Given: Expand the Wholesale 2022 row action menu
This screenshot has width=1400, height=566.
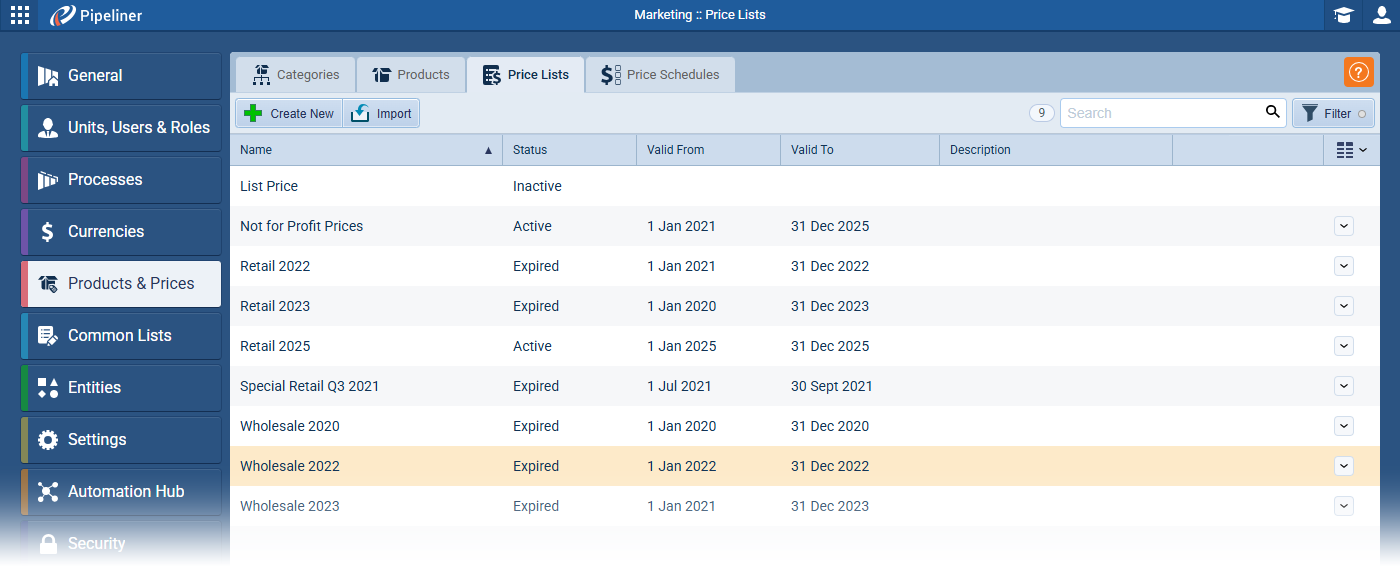Looking at the screenshot, I should coord(1344,466).
